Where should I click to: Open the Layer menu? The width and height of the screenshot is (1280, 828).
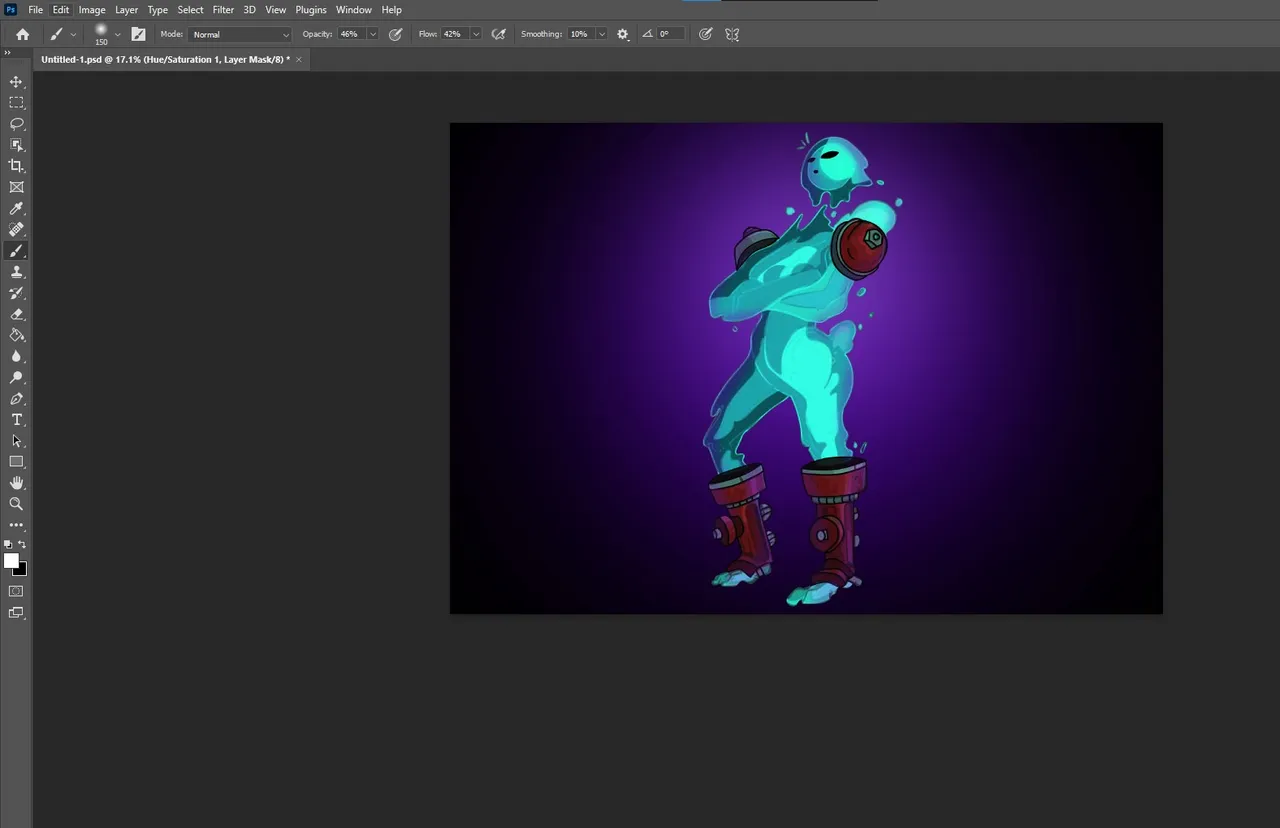[126, 10]
